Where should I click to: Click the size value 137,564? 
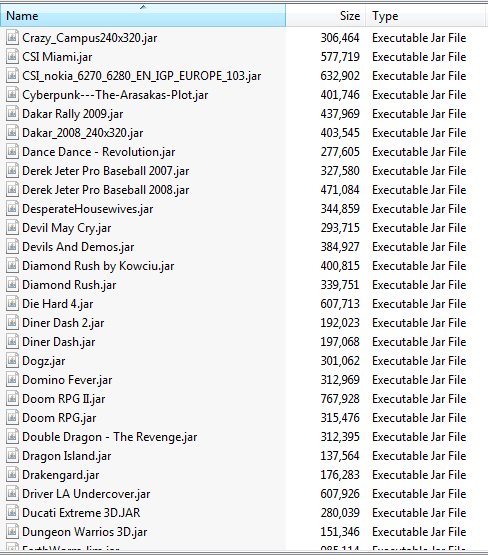click(340, 456)
